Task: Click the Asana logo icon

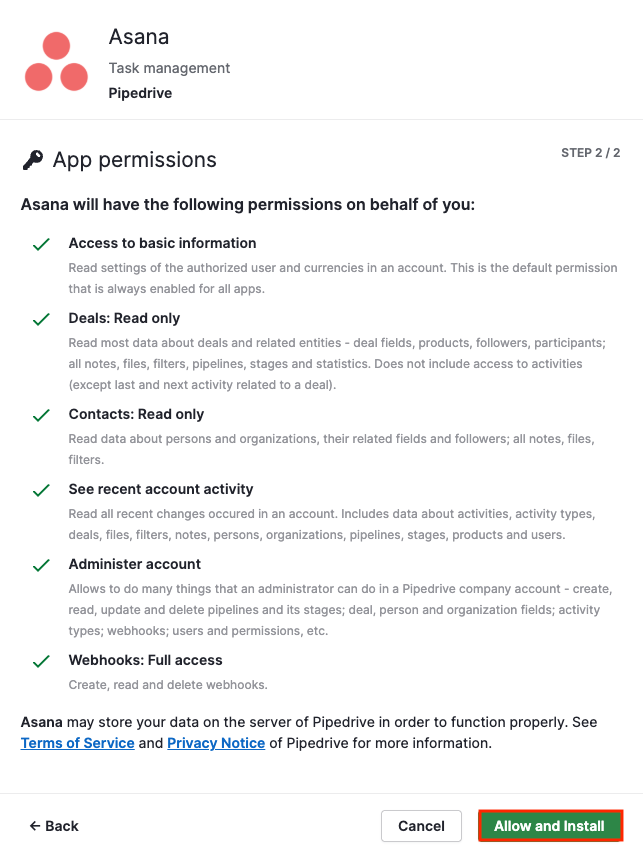Action: click(56, 62)
